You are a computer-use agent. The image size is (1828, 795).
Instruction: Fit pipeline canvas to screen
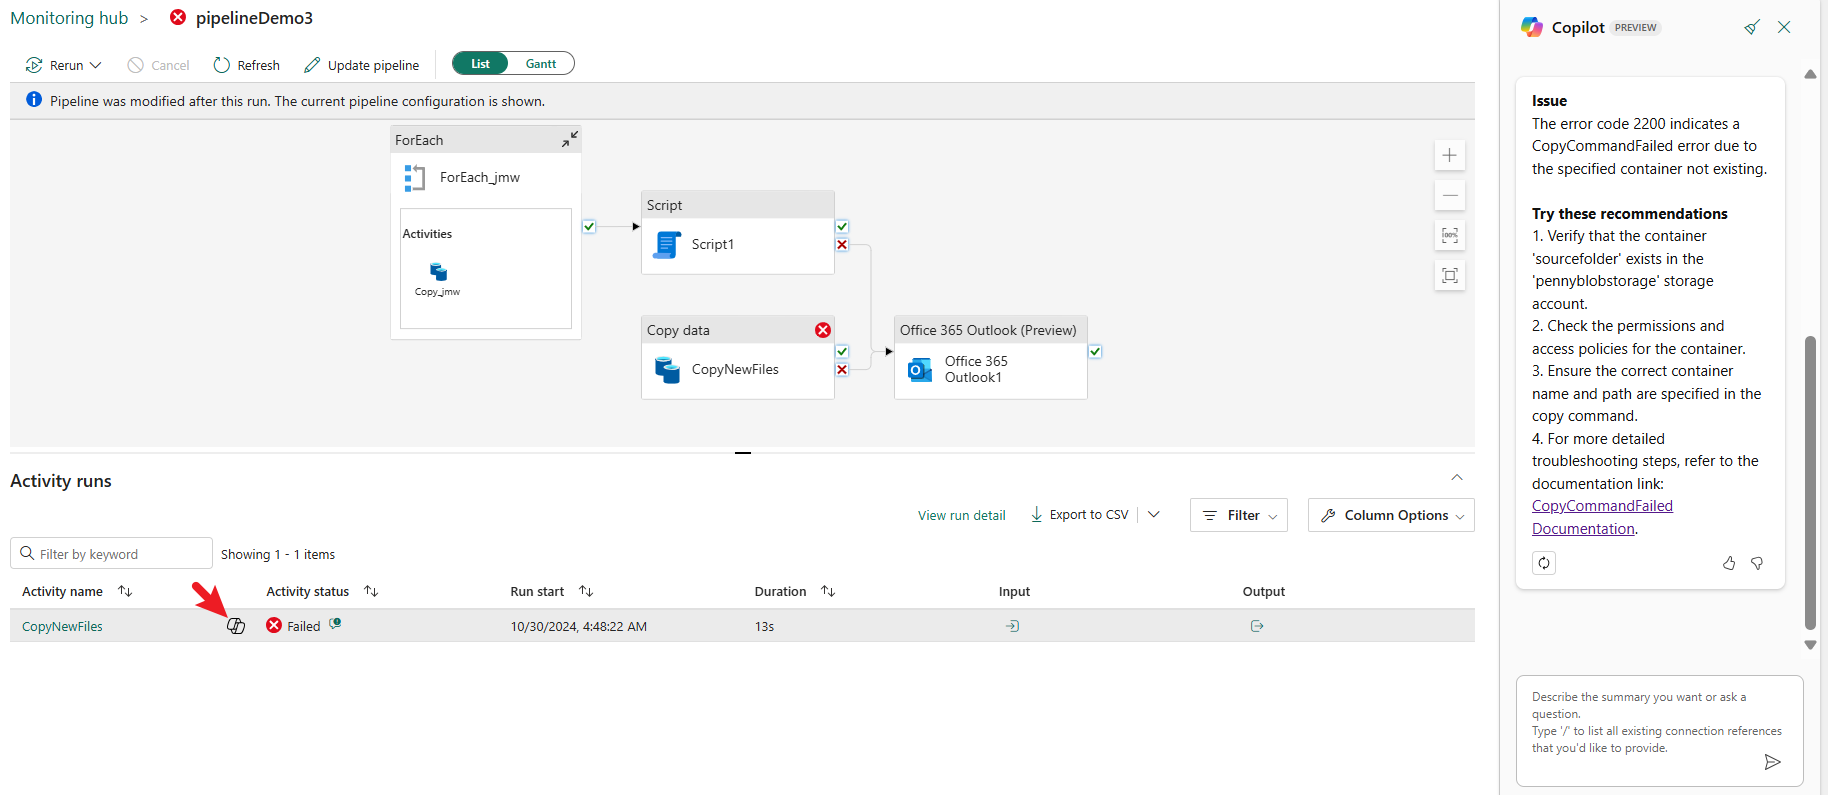pyautogui.click(x=1450, y=275)
